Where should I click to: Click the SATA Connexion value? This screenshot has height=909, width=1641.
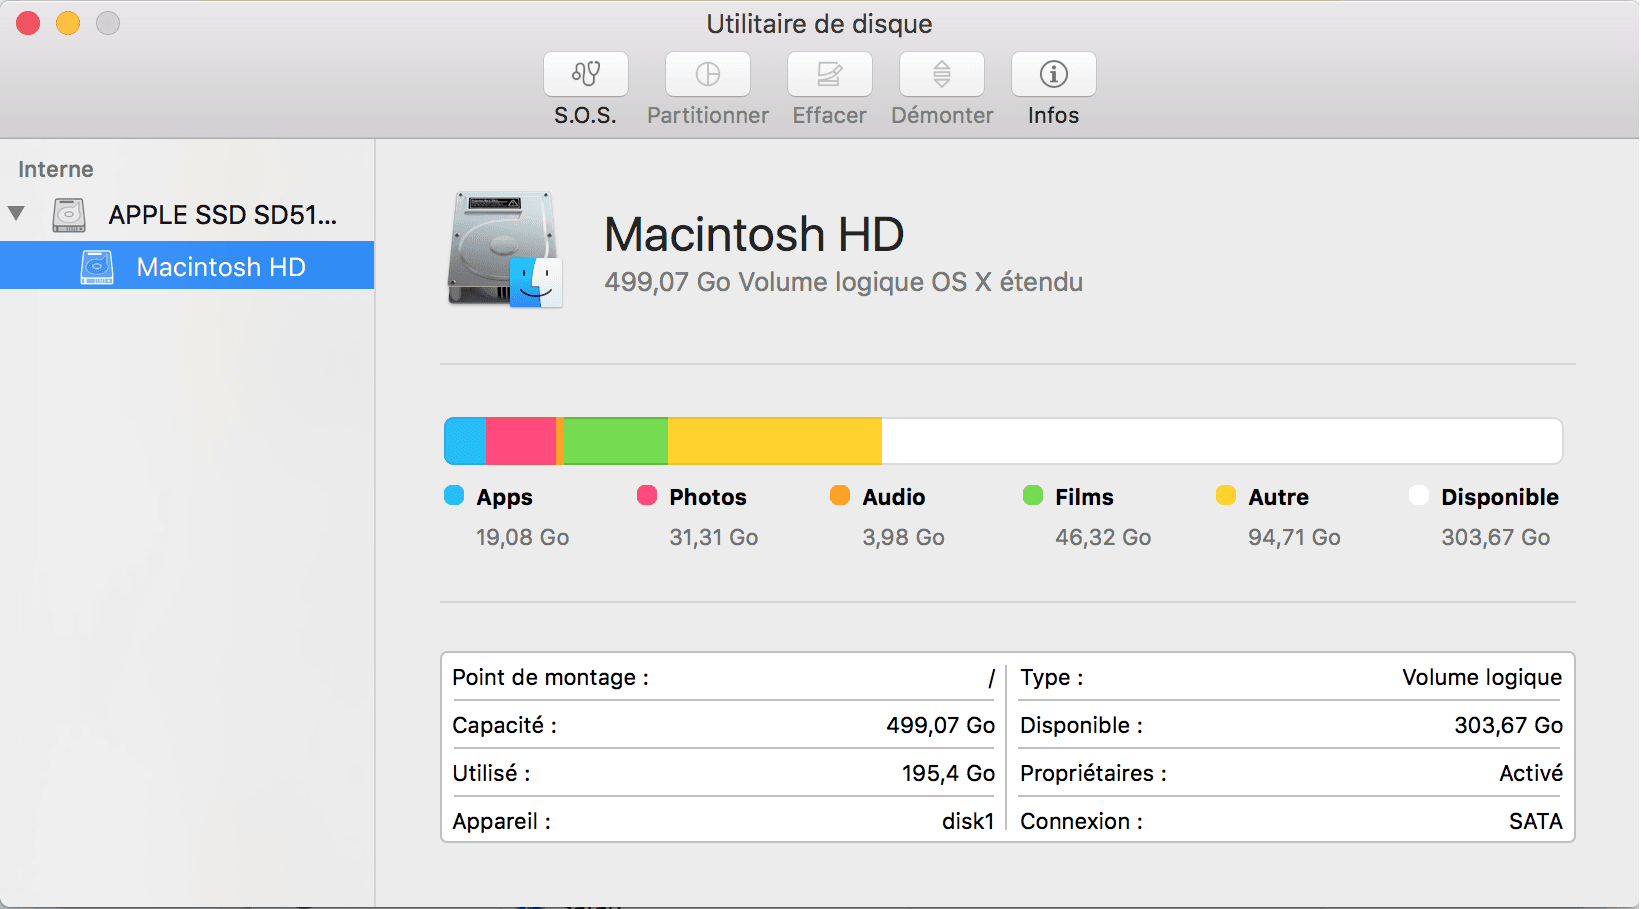(1535, 821)
